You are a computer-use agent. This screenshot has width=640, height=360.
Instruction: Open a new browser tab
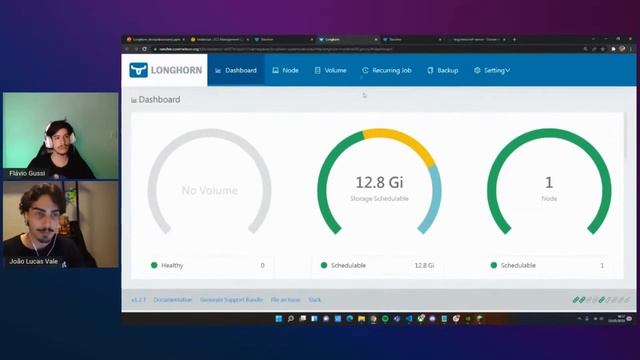(x=514, y=40)
